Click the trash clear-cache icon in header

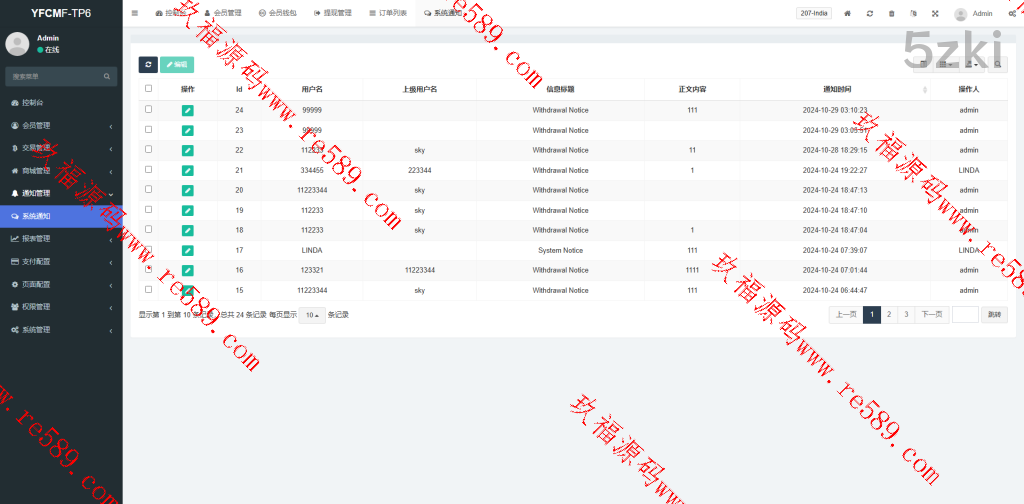892,13
